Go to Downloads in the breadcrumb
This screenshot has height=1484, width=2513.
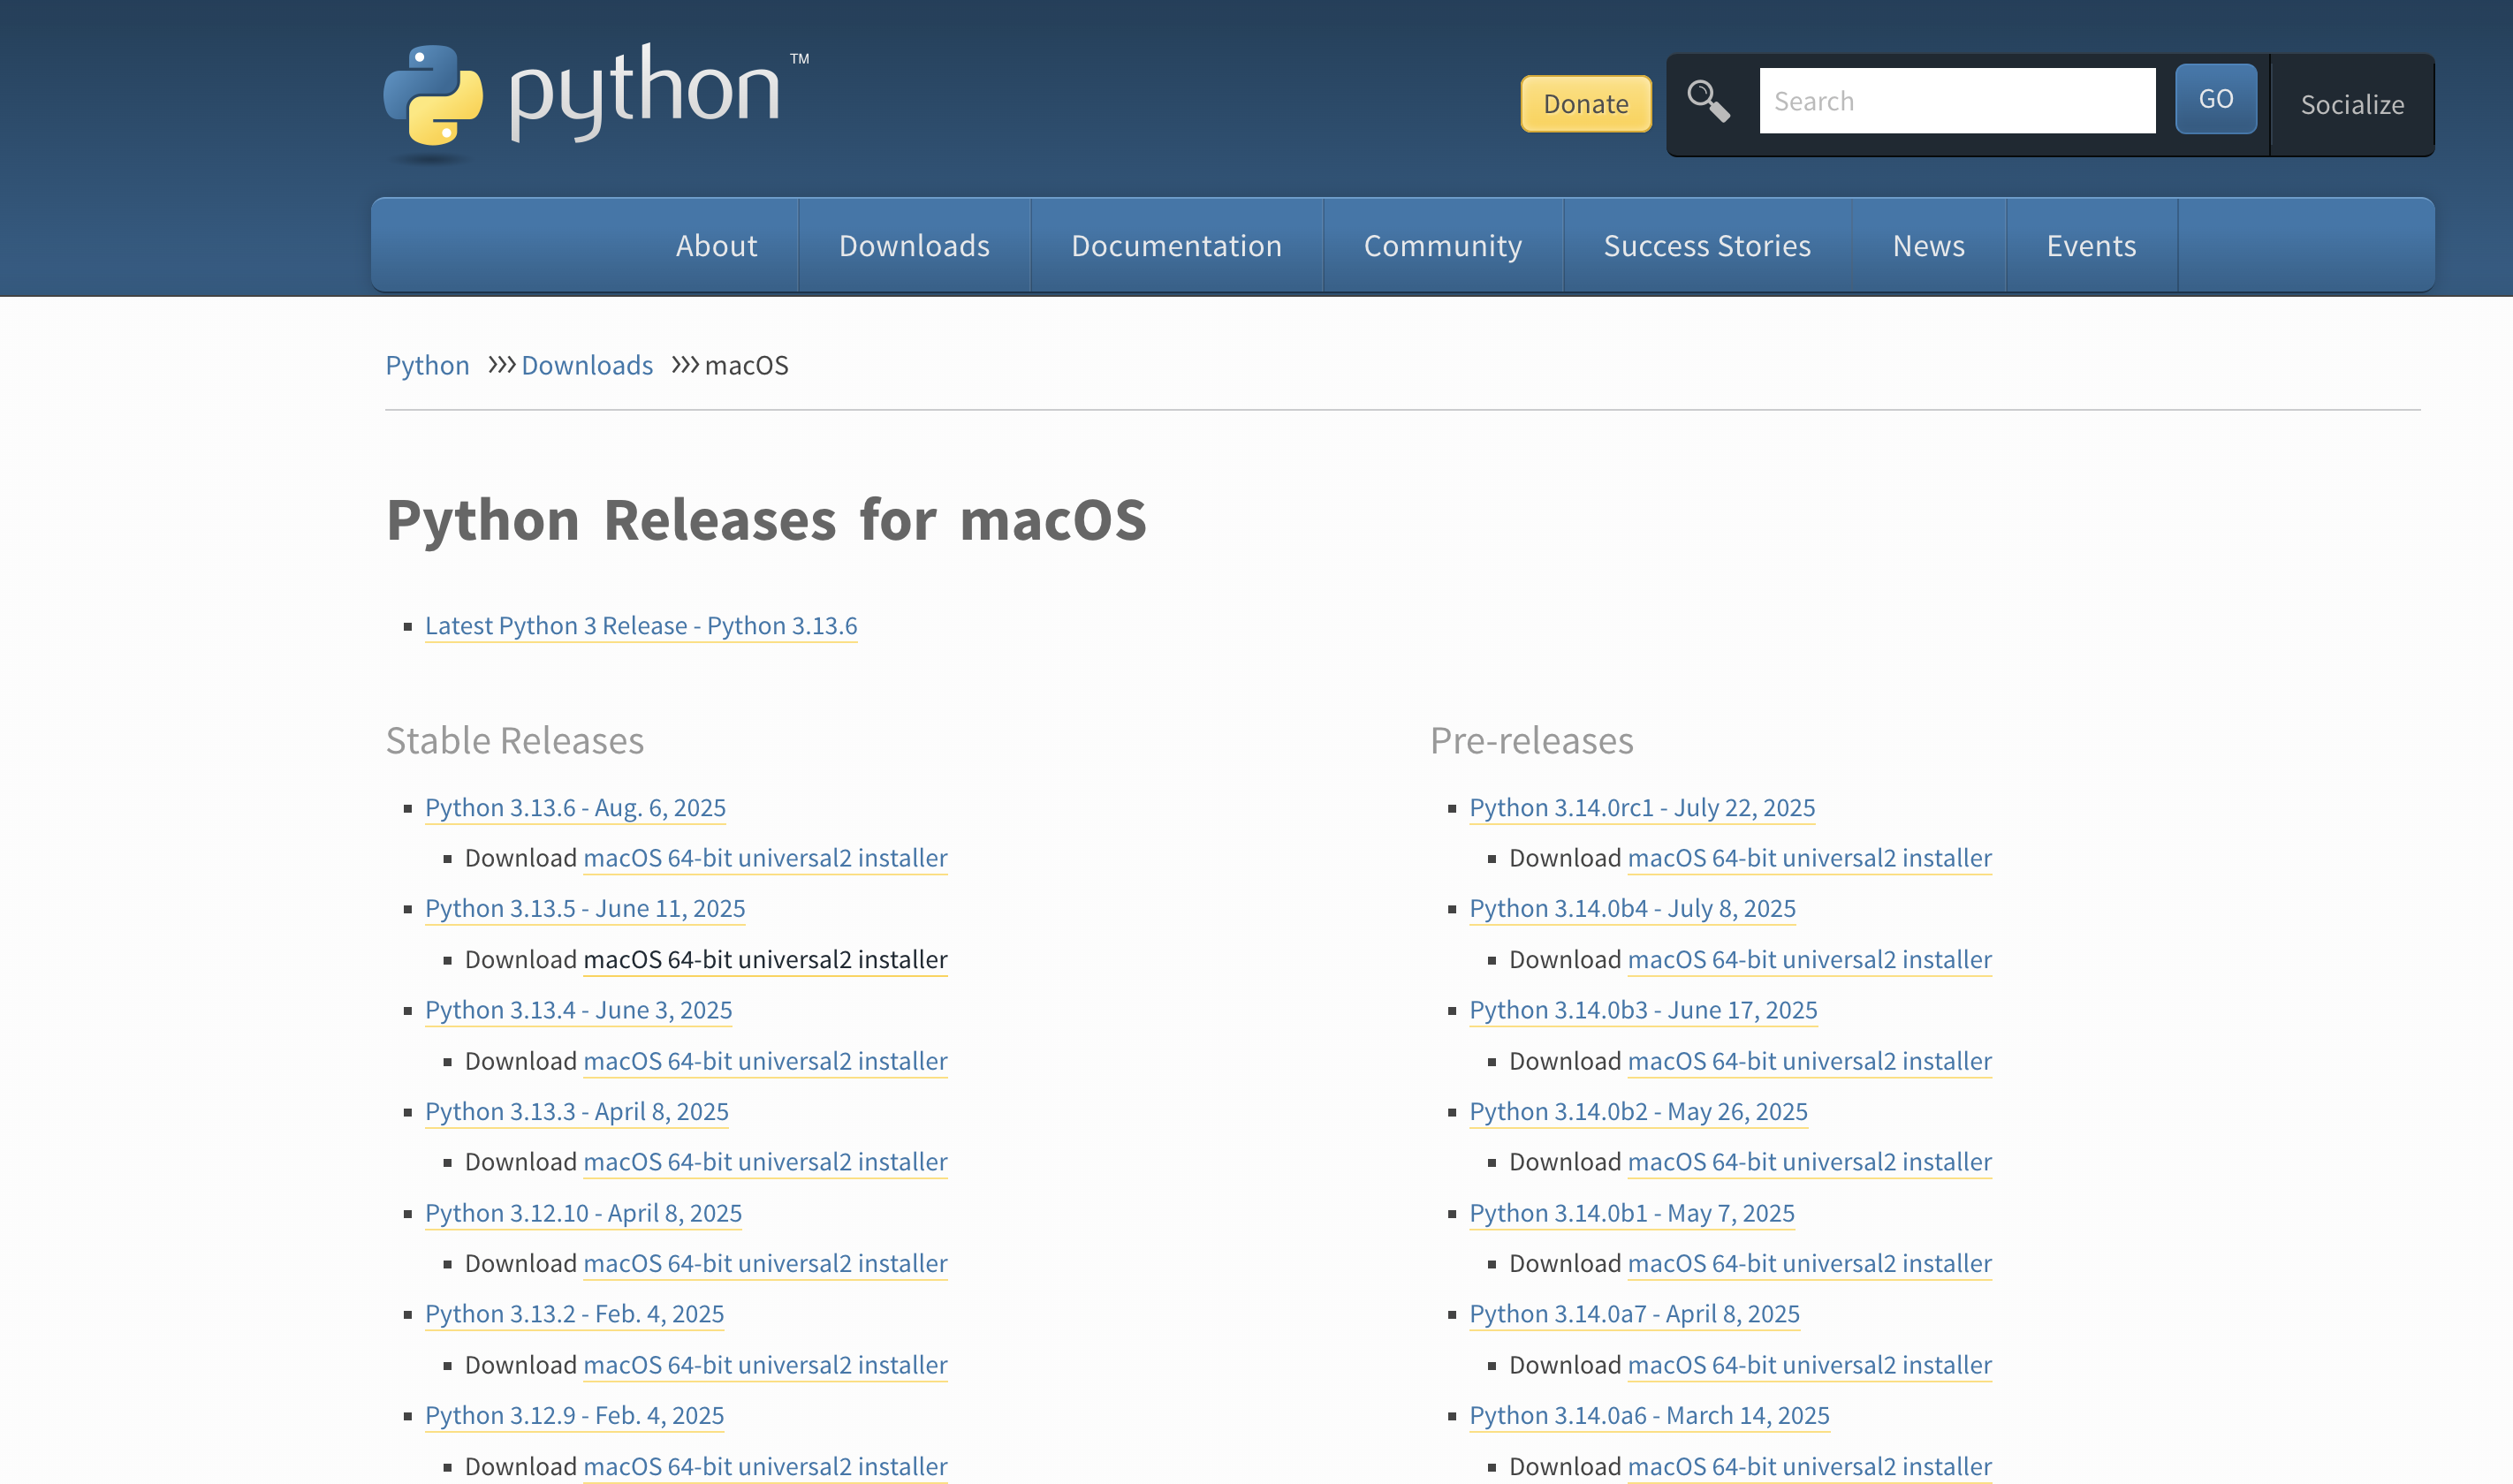pyautogui.click(x=587, y=365)
